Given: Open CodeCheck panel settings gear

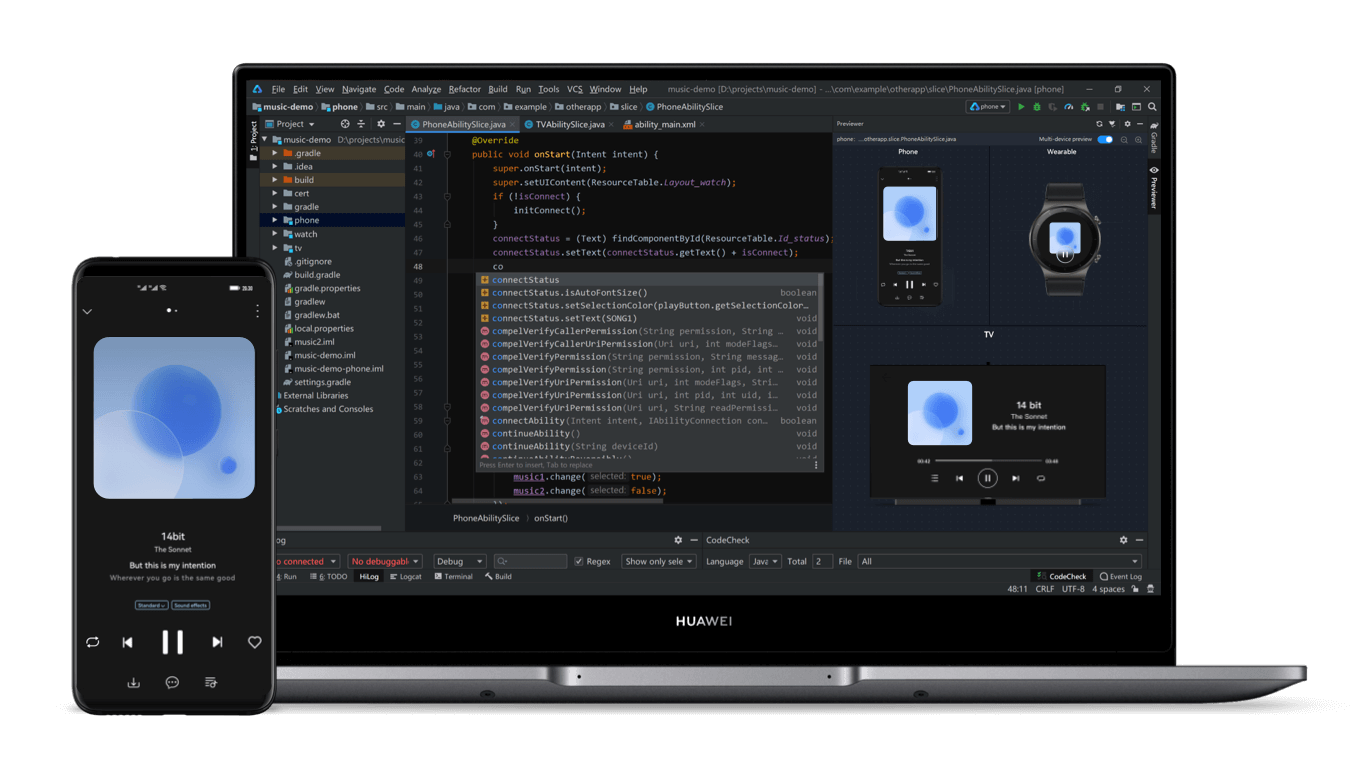Looking at the screenshot, I should click(1123, 540).
